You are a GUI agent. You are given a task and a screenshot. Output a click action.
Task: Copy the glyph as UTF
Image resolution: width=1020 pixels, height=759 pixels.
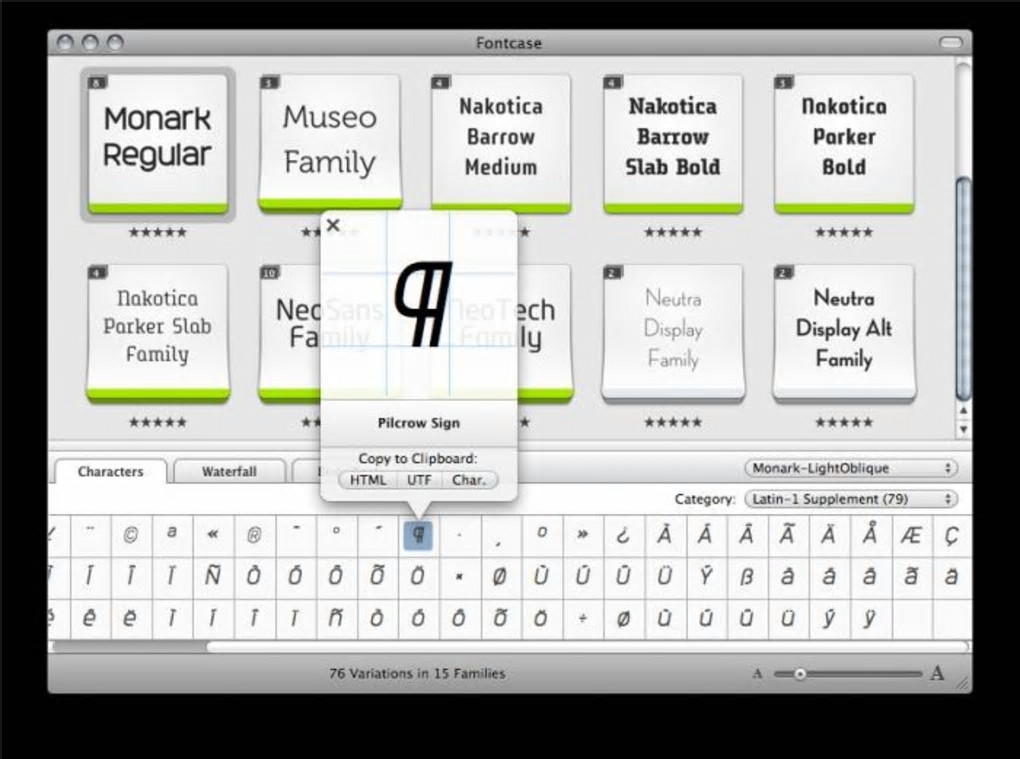(x=419, y=480)
